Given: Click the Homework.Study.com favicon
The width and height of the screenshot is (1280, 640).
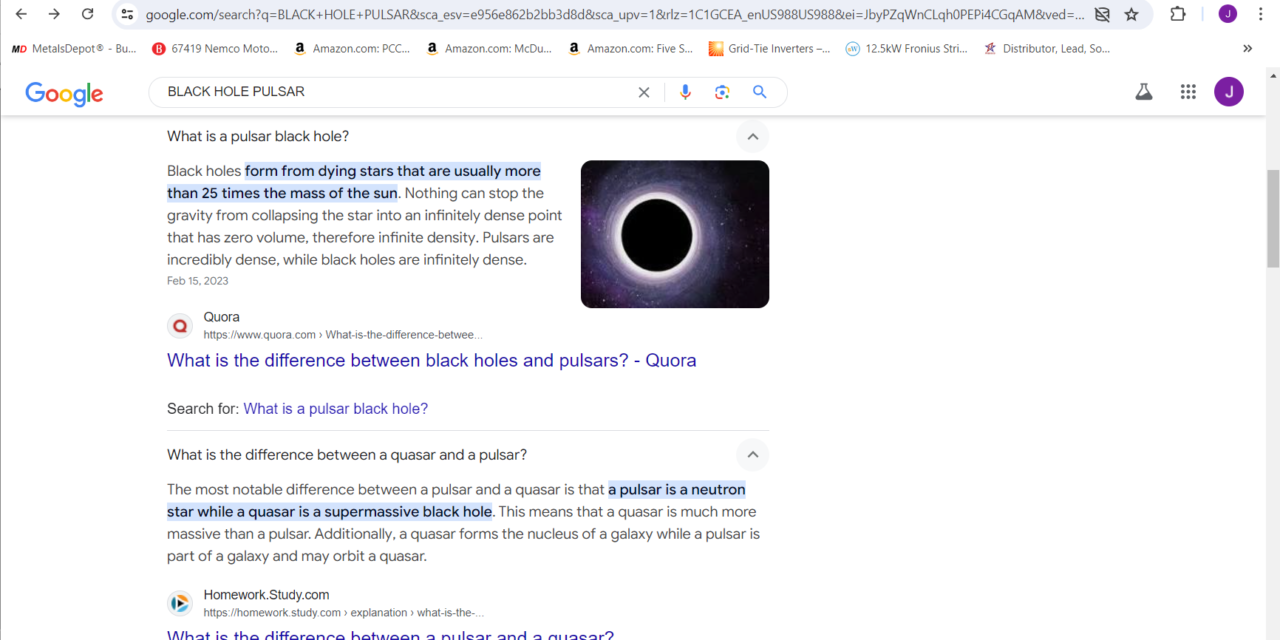Looking at the screenshot, I should (180, 603).
